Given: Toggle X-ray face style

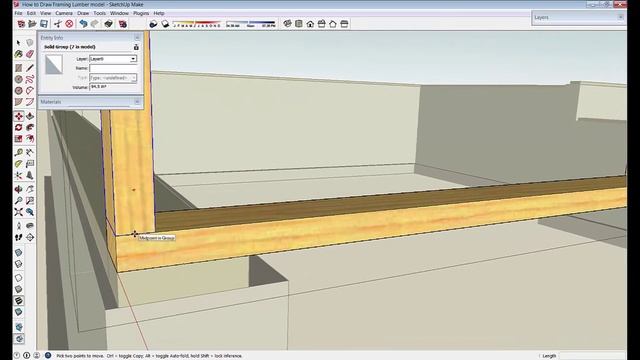Looking at the screenshot, I should (x=18, y=253).
